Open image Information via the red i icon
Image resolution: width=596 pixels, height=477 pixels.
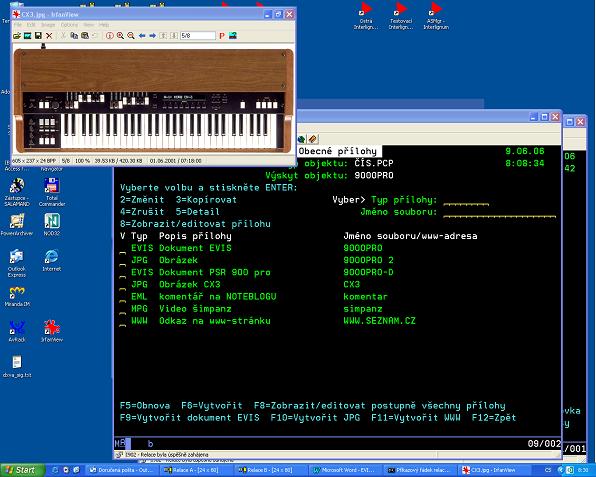(110, 36)
